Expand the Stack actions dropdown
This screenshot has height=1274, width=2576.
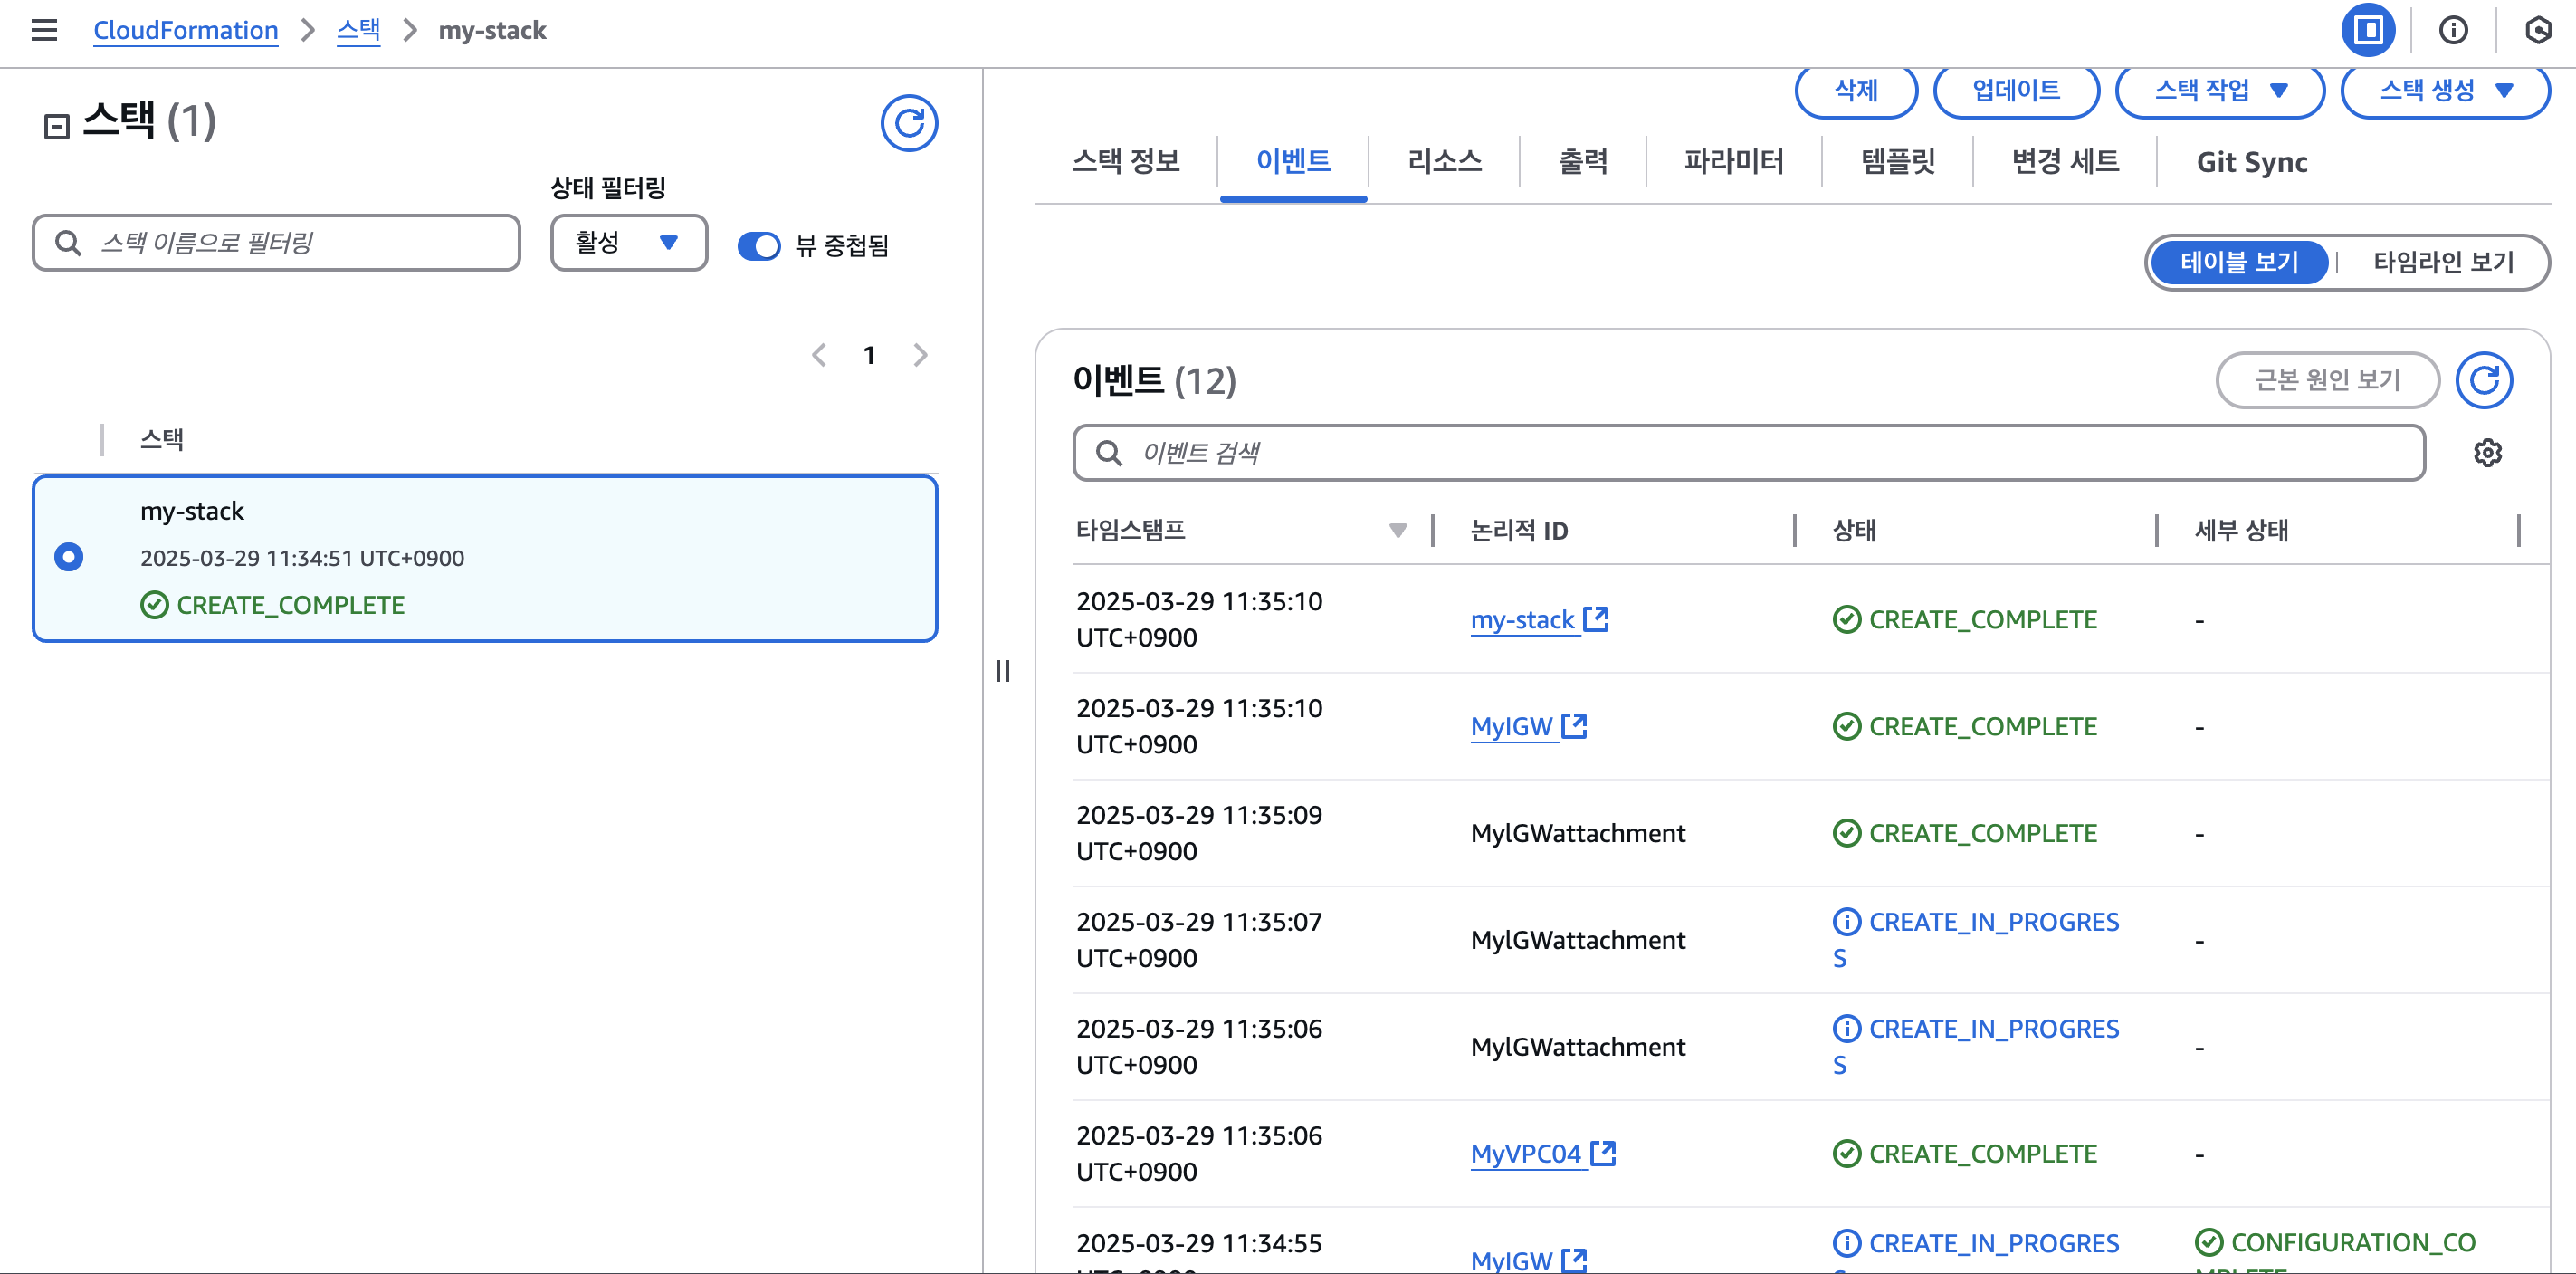click(x=2219, y=90)
